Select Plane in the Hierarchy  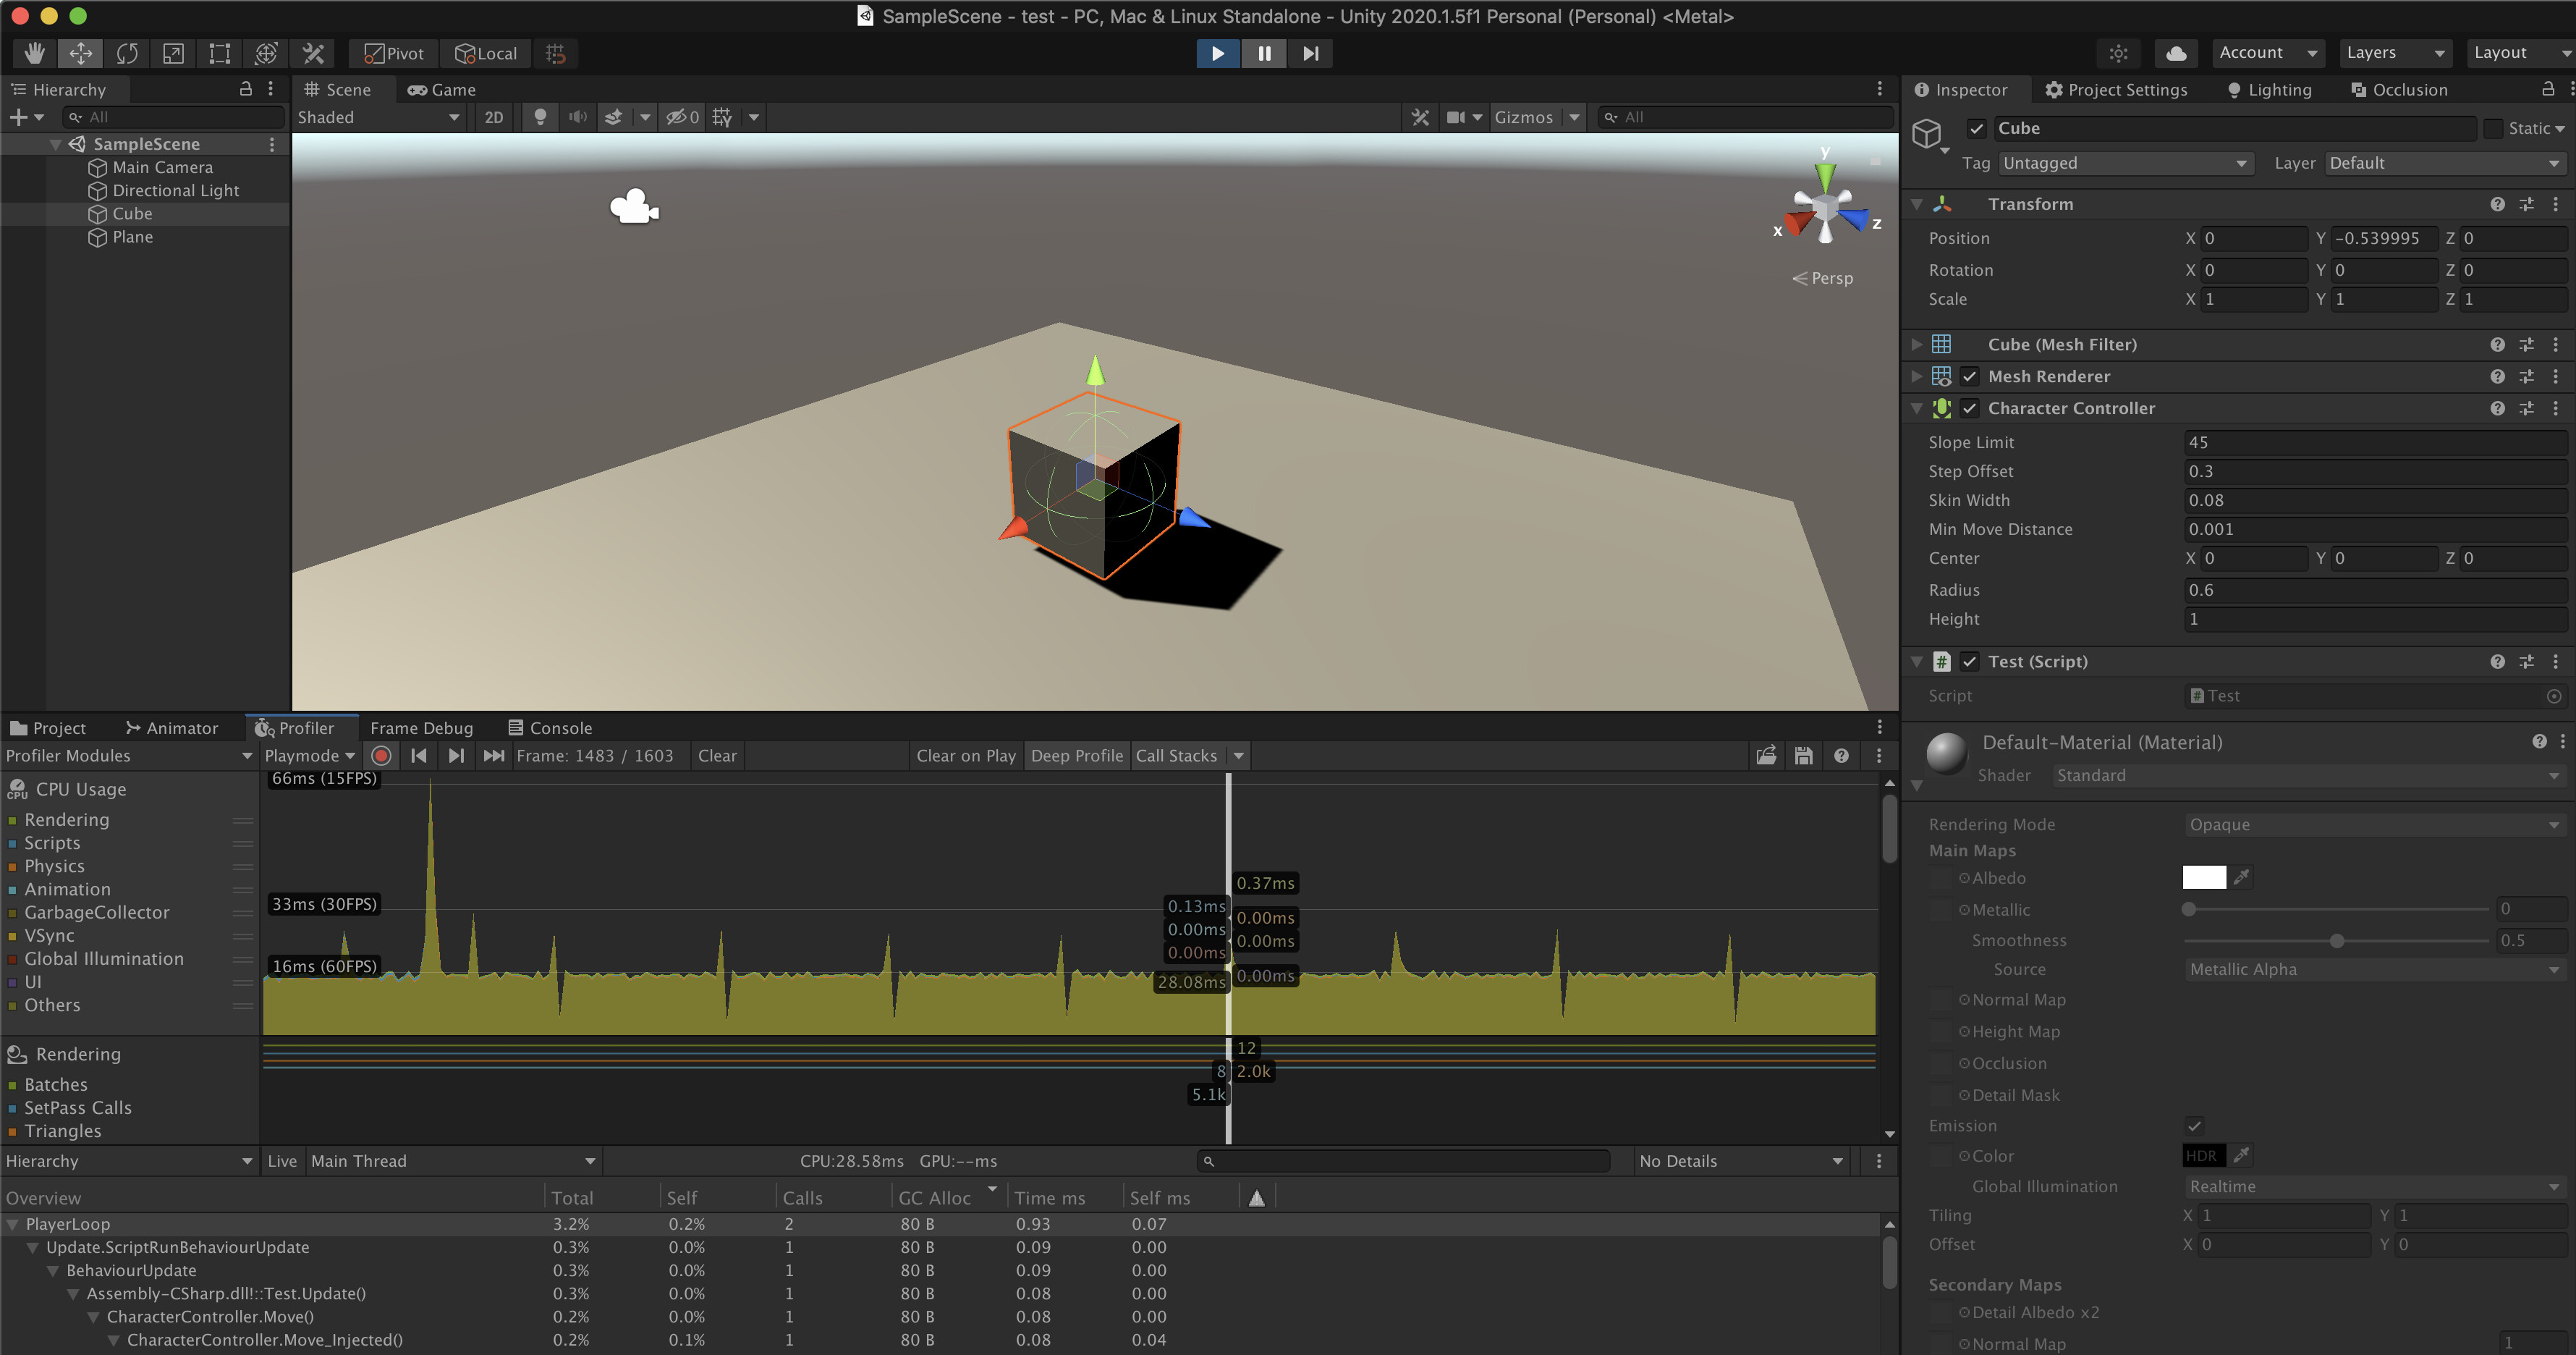click(x=133, y=237)
